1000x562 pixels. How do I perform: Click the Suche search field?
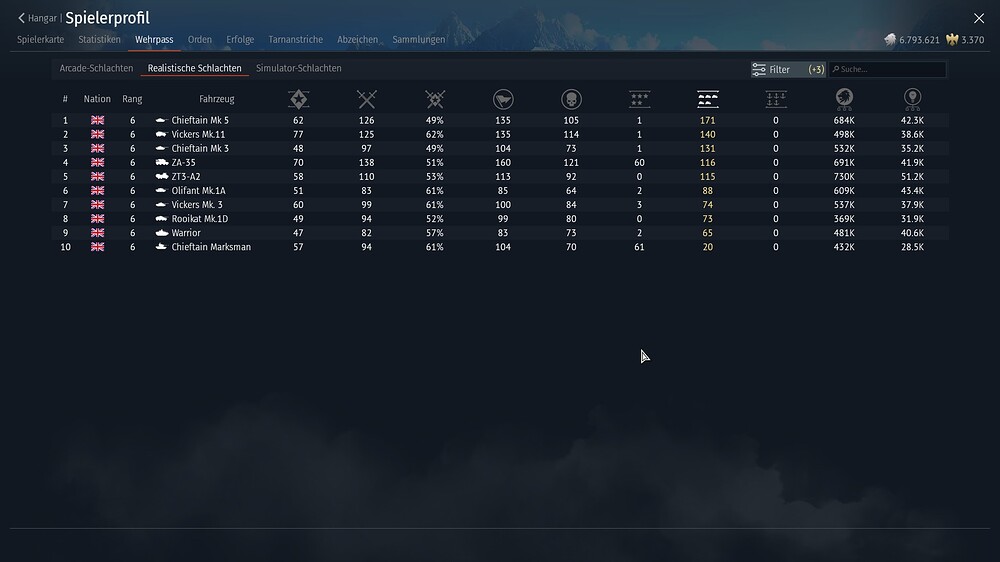click(x=890, y=70)
